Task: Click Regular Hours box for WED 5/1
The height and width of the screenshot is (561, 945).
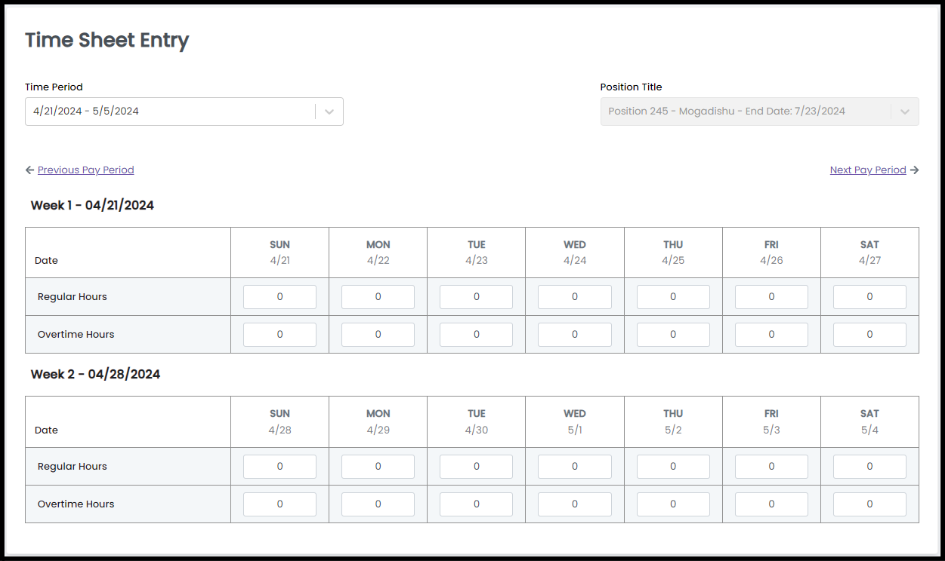Action: (x=574, y=466)
